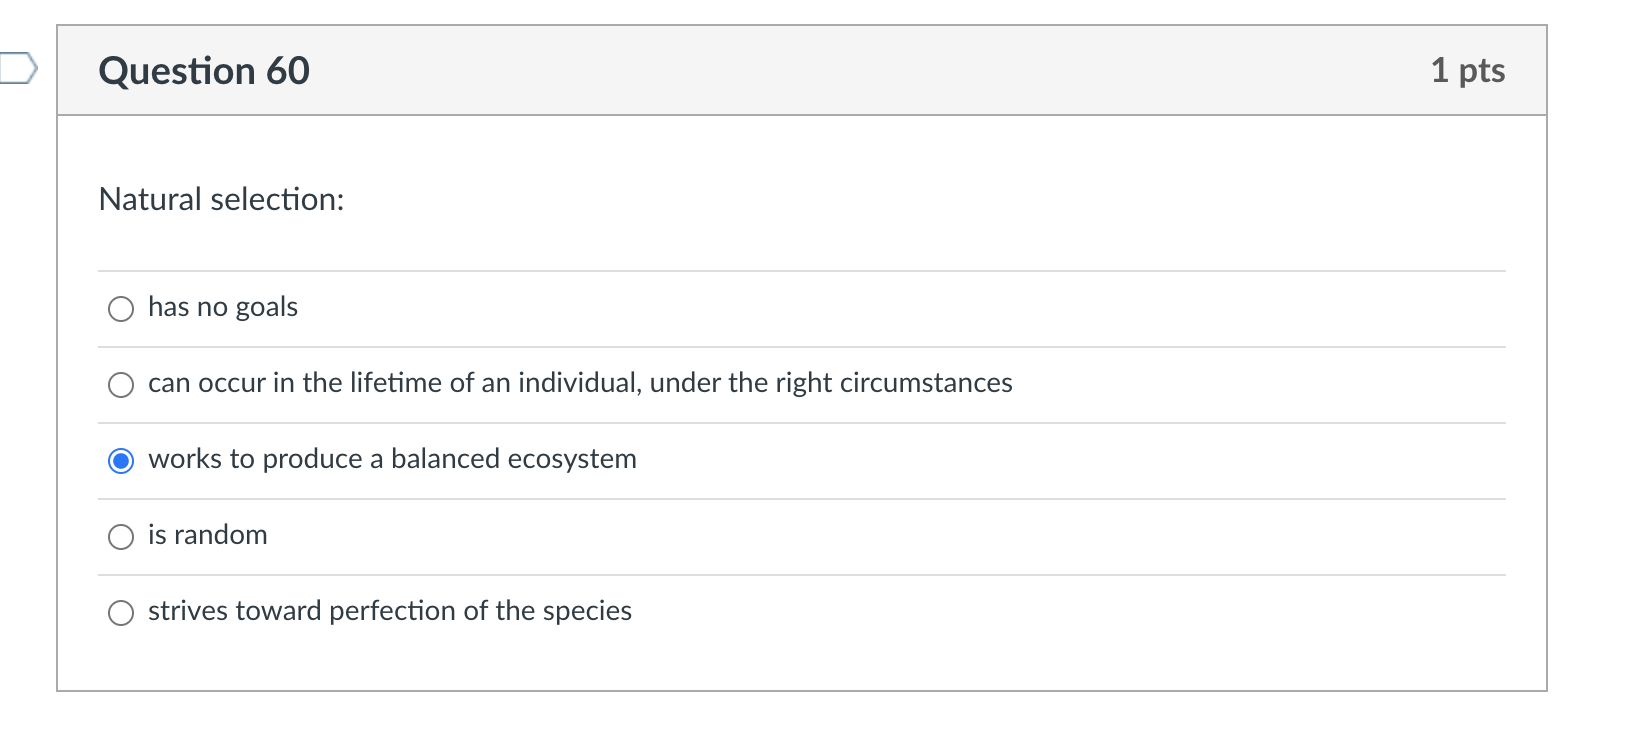Click the "is random" answer label

pyautogui.click(x=207, y=535)
